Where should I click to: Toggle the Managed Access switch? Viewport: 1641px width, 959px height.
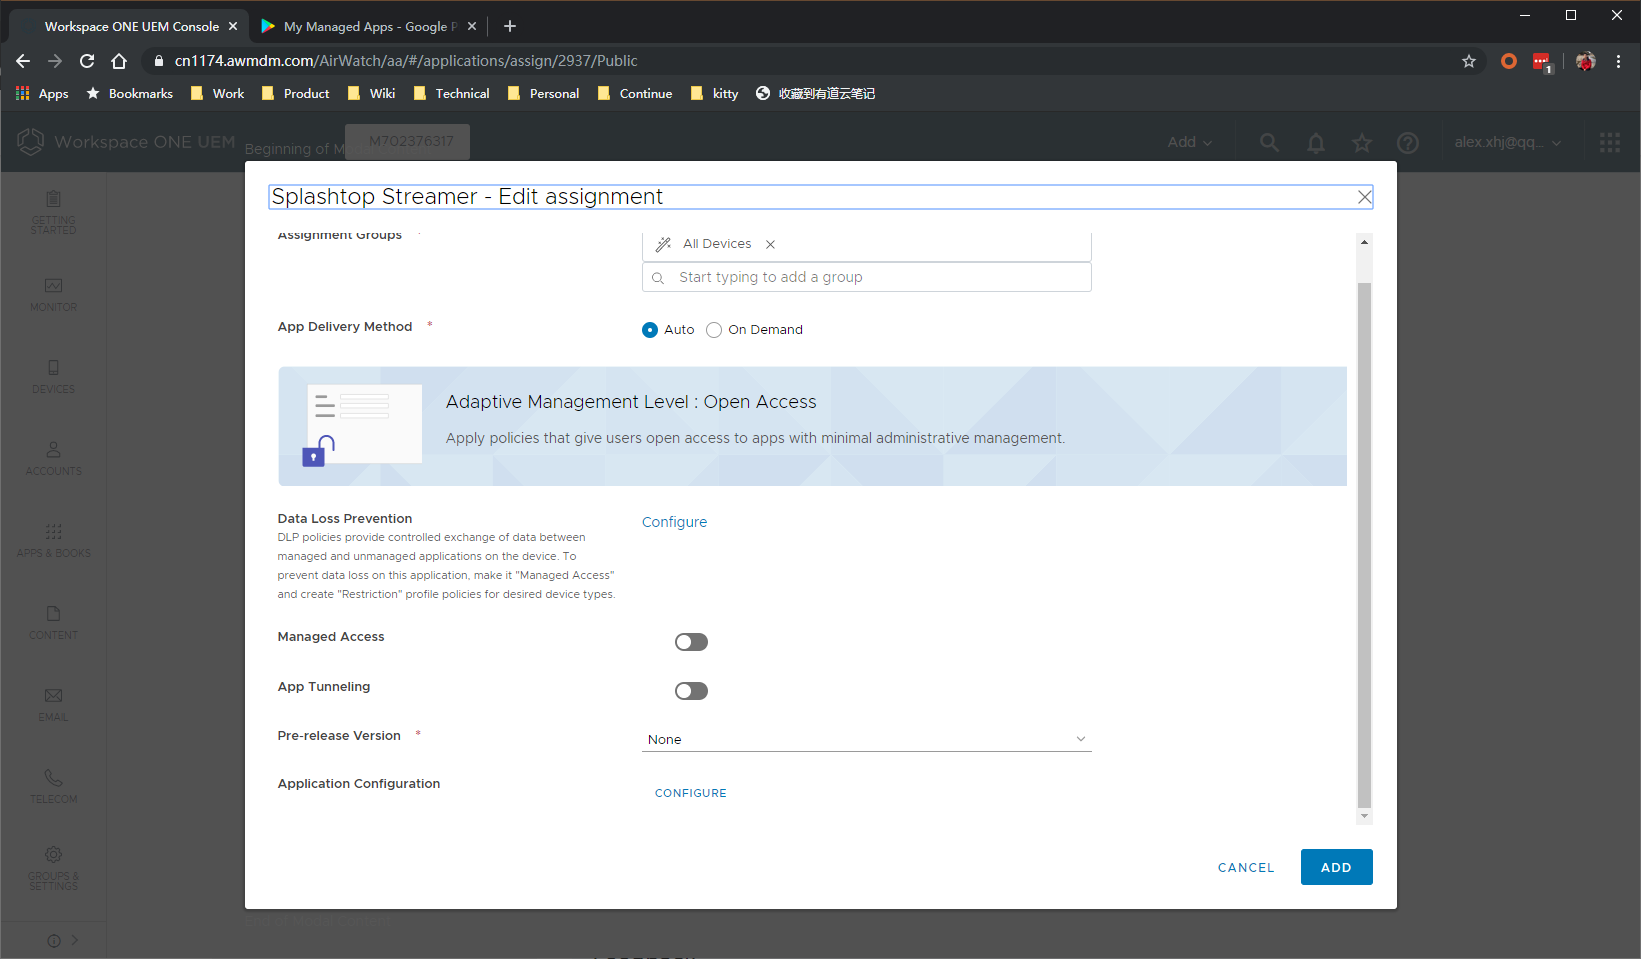coord(691,642)
